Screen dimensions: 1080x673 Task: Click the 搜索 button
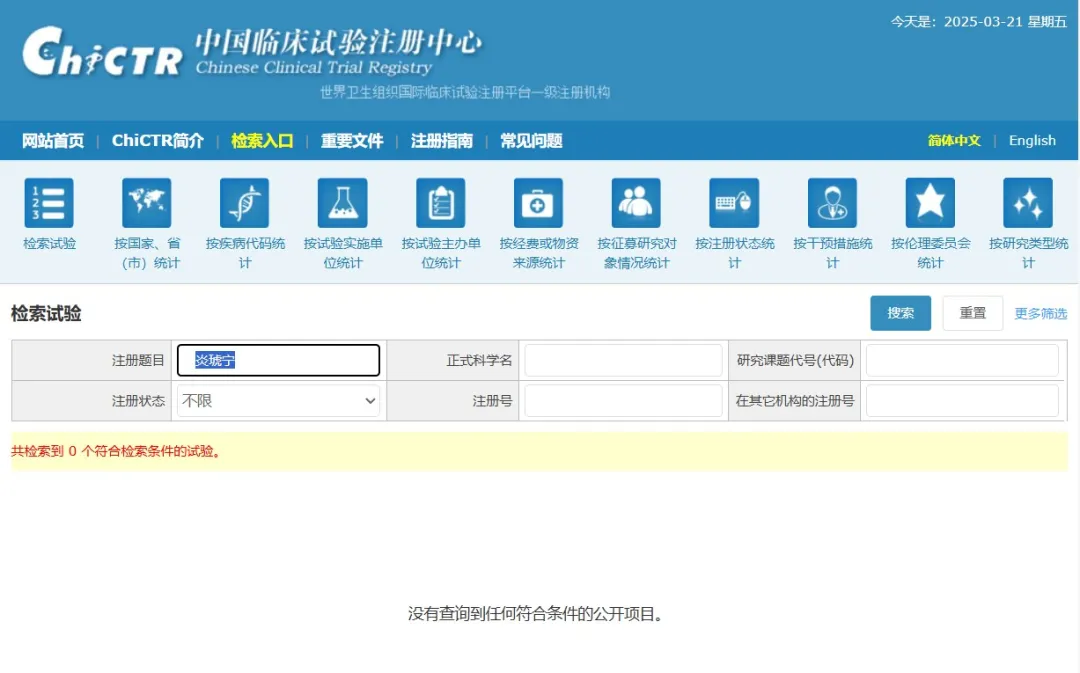tap(900, 313)
